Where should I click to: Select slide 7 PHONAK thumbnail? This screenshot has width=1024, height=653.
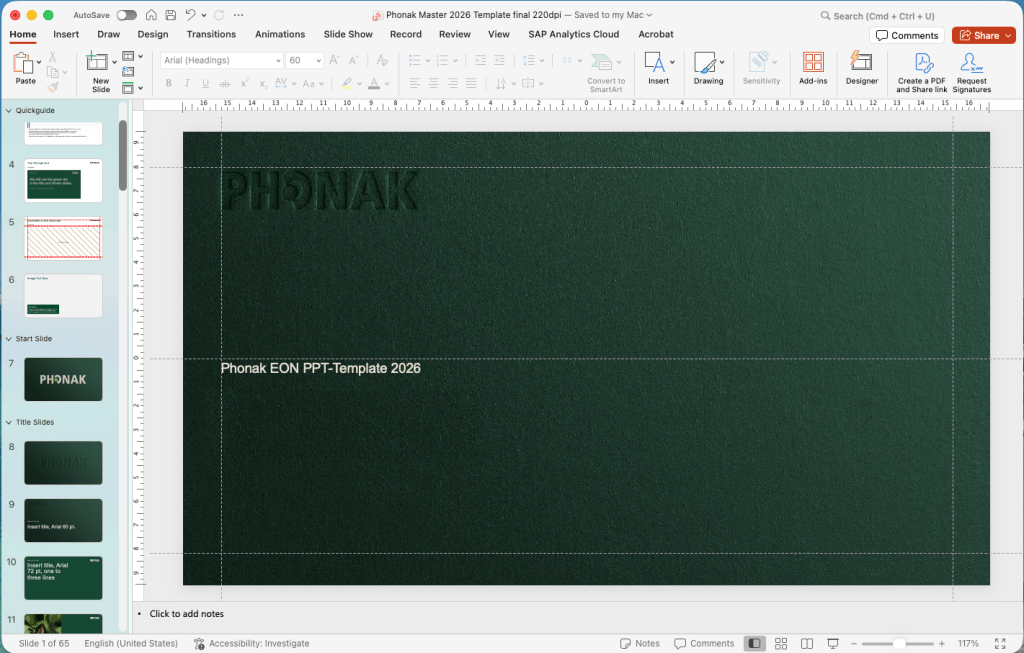[x=63, y=379]
